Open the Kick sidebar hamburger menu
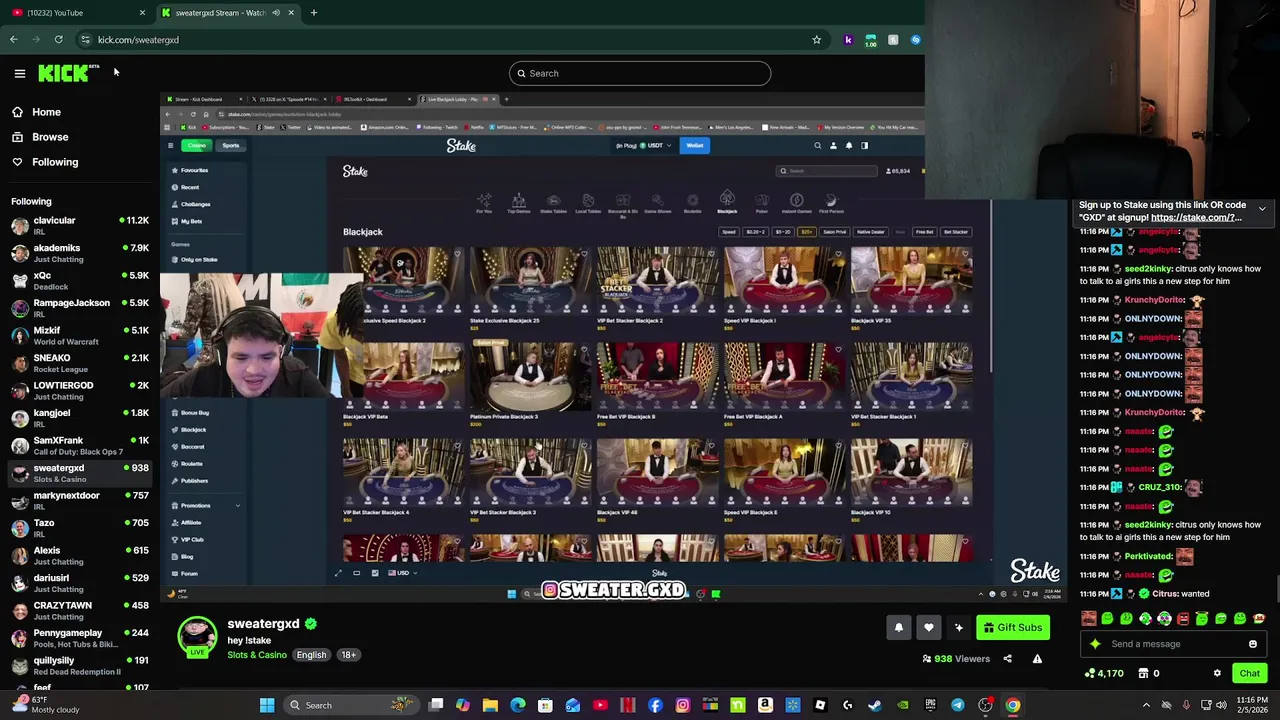1280x720 pixels. [19, 73]
